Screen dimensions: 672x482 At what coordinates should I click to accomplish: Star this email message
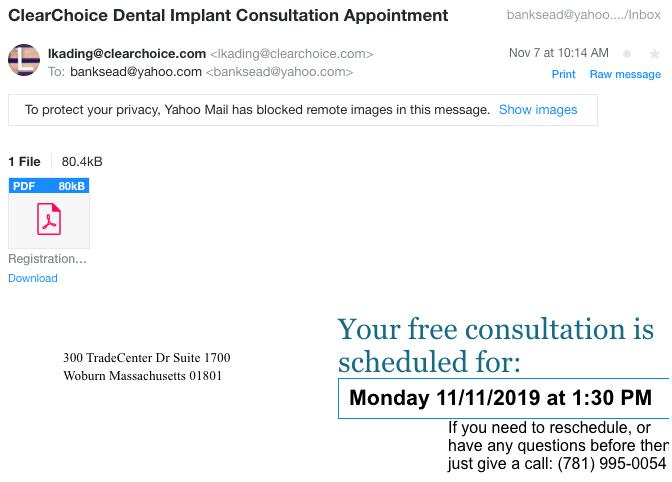point(654,54)
